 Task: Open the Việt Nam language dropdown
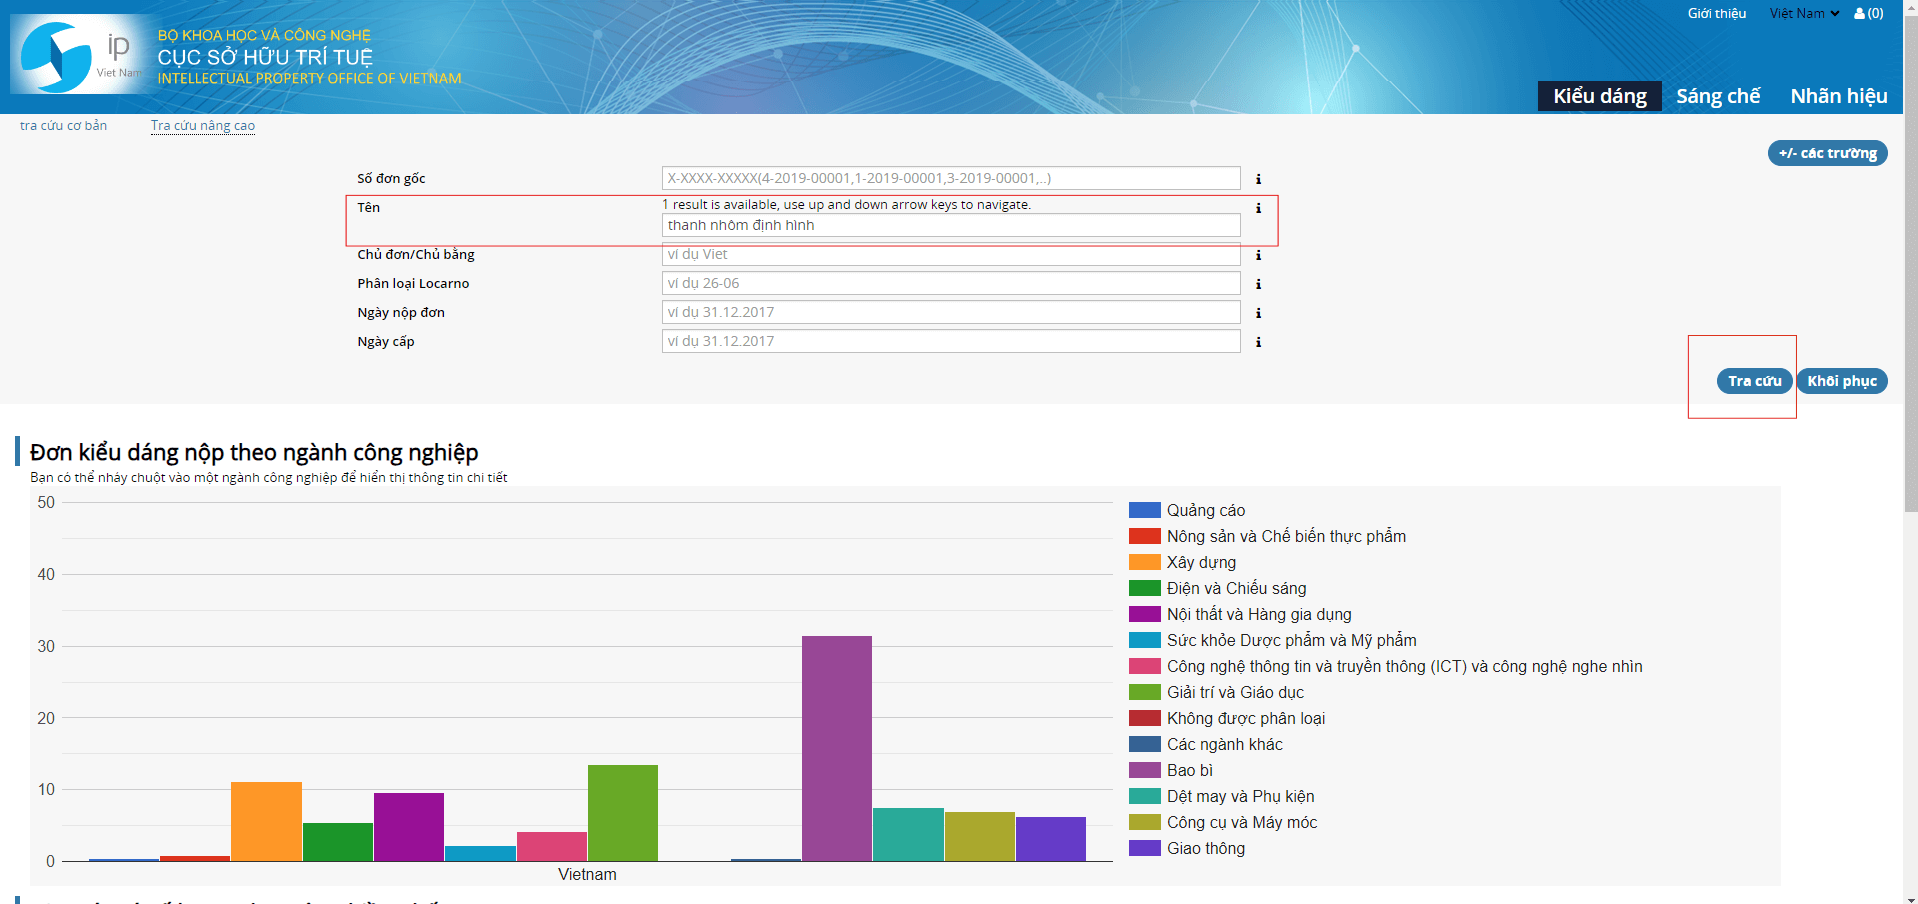coord(1804,14)
